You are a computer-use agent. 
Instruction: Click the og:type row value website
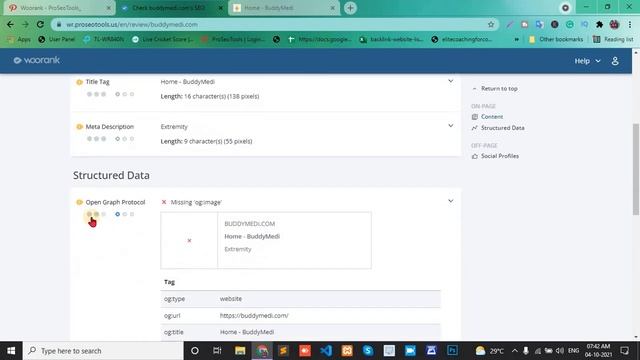[x=231, y=299]
